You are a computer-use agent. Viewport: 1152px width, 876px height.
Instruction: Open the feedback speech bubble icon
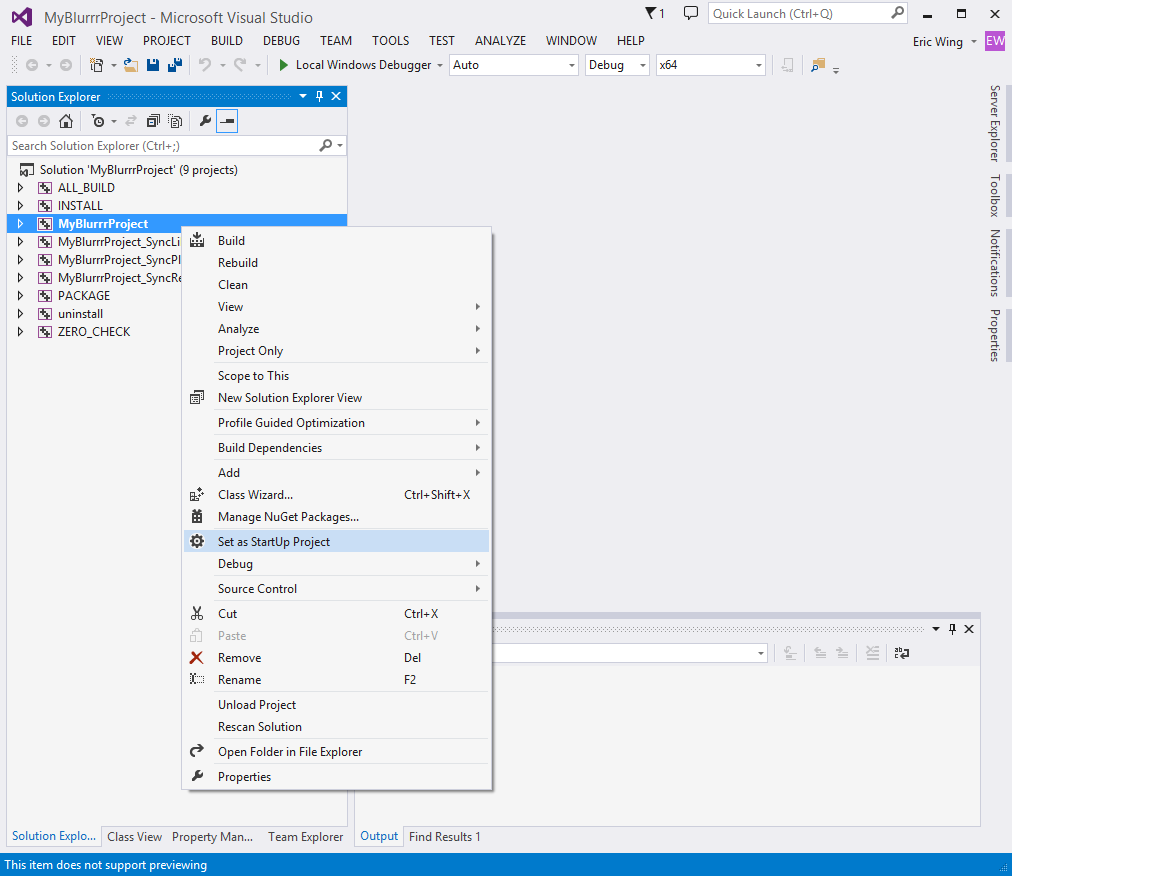point(690,13)
